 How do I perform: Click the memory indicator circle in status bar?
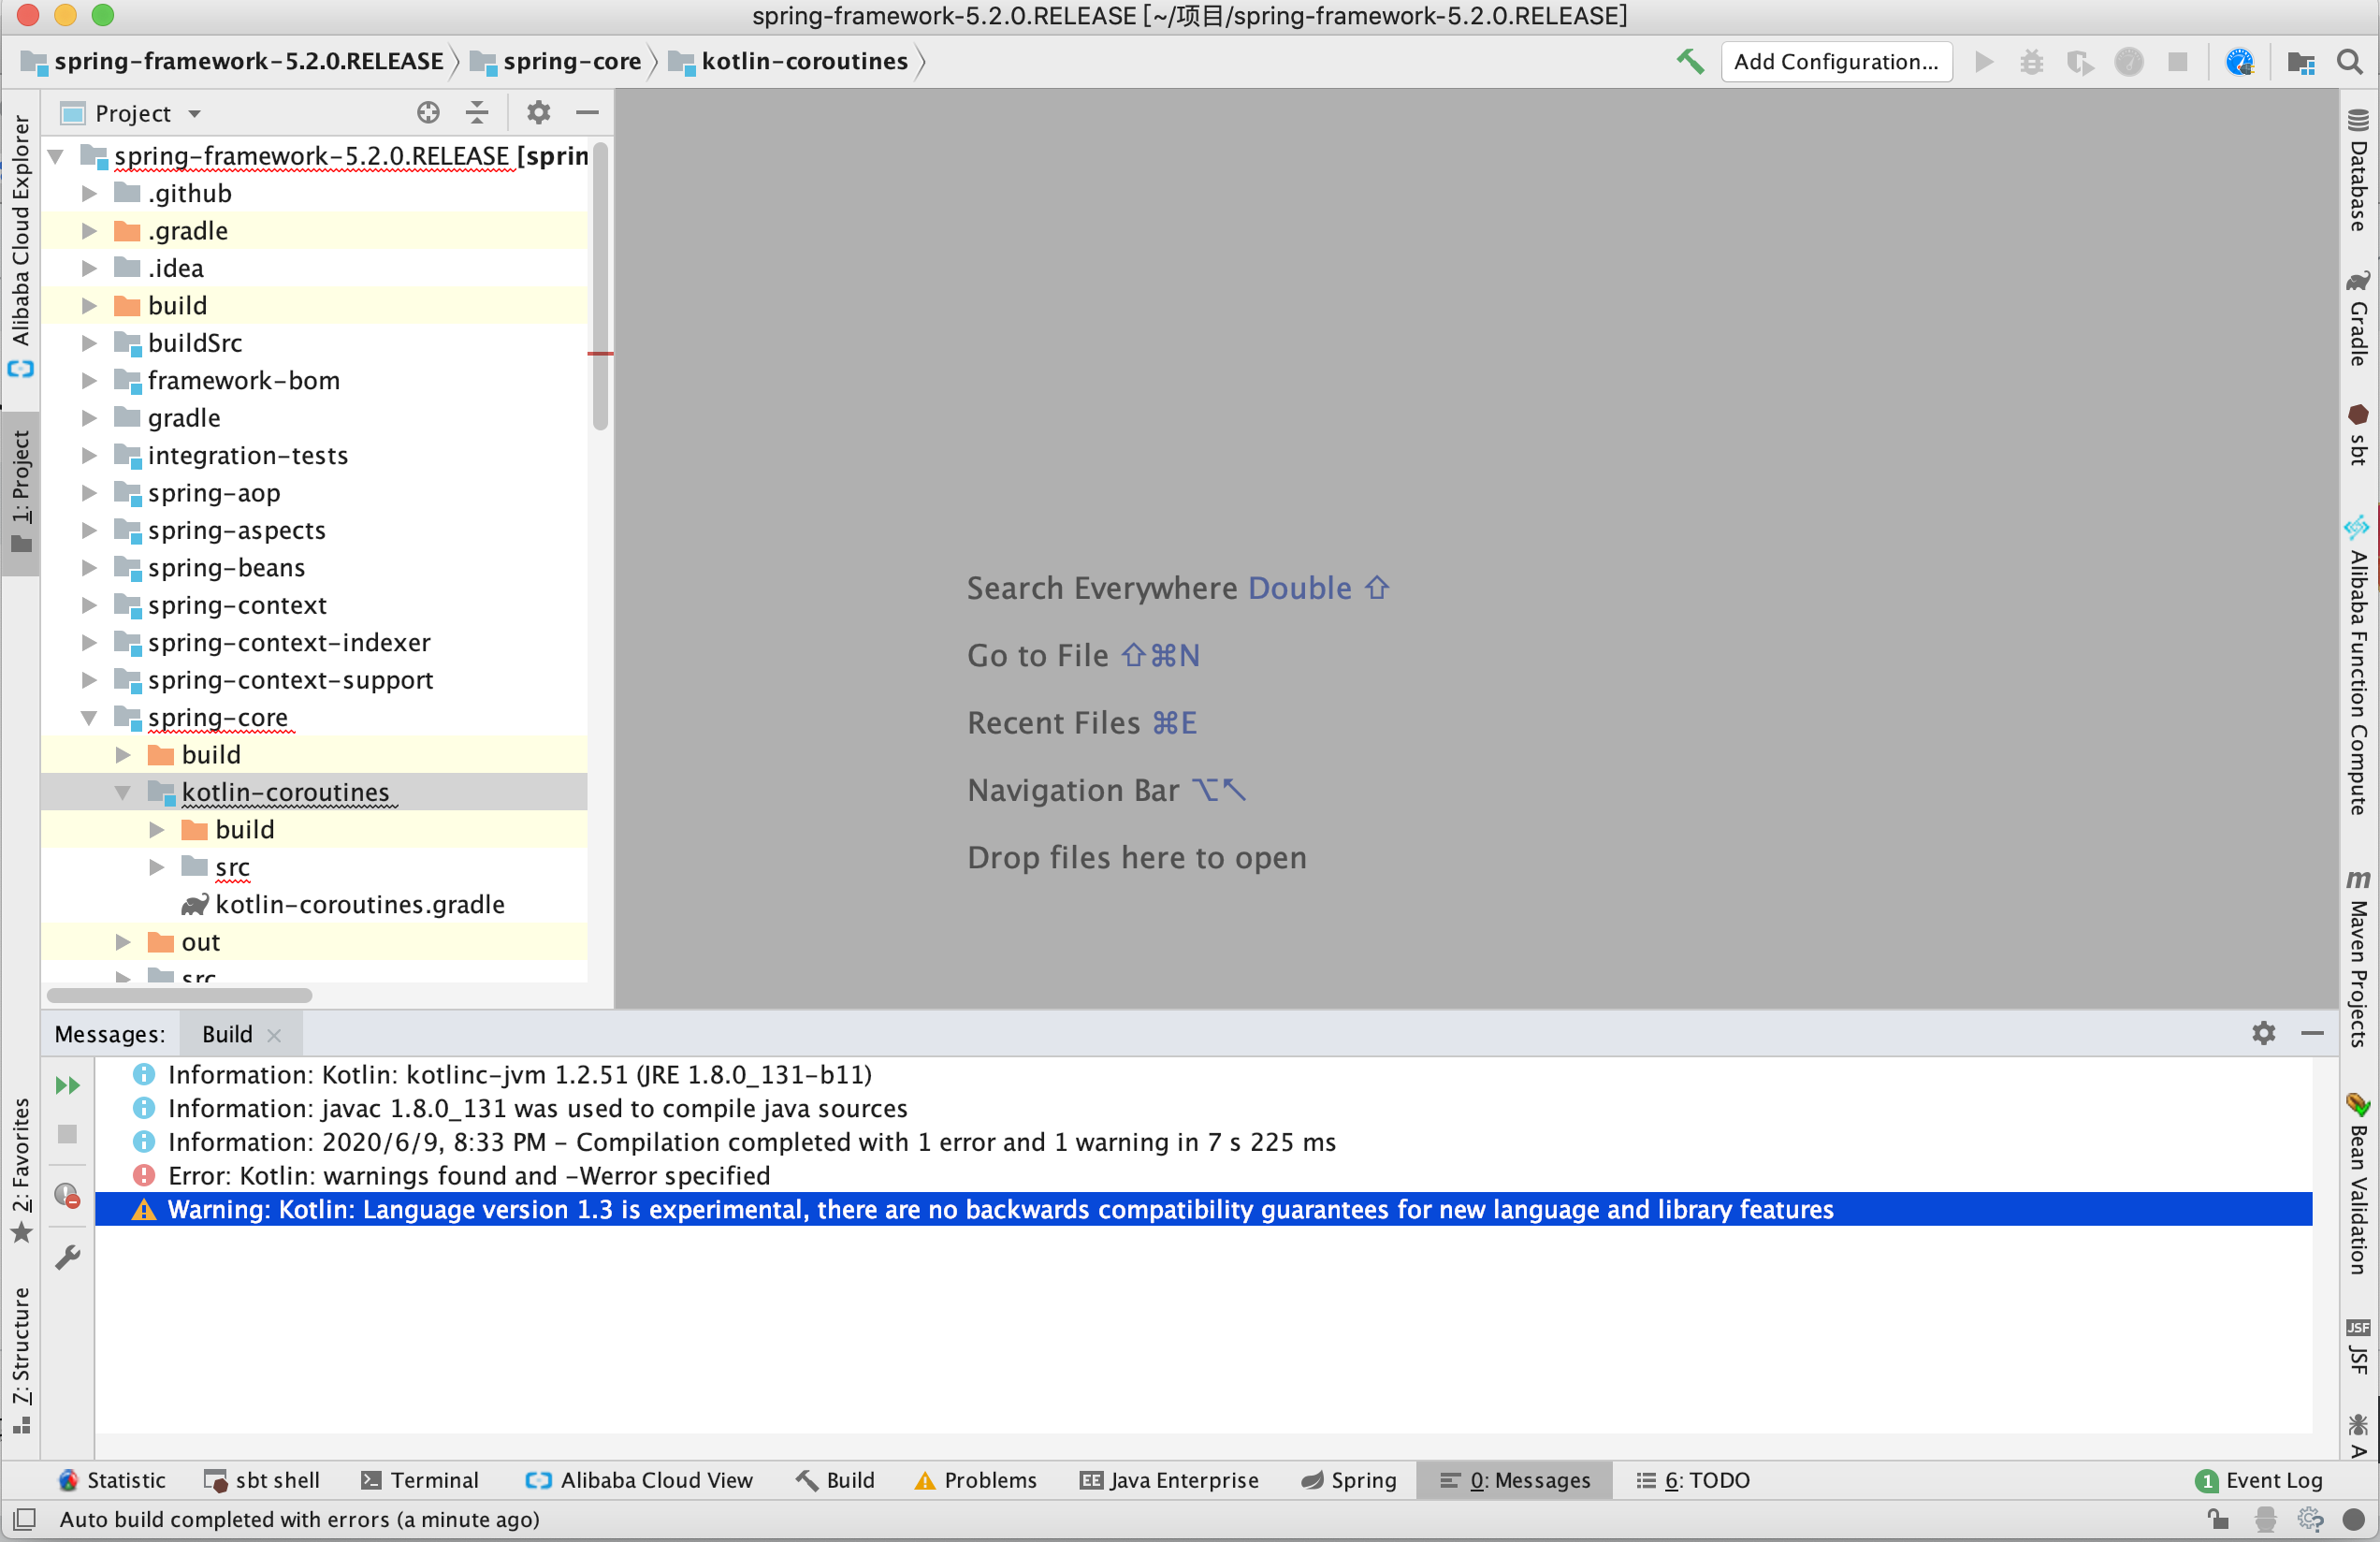(x=2354, y=1520)
